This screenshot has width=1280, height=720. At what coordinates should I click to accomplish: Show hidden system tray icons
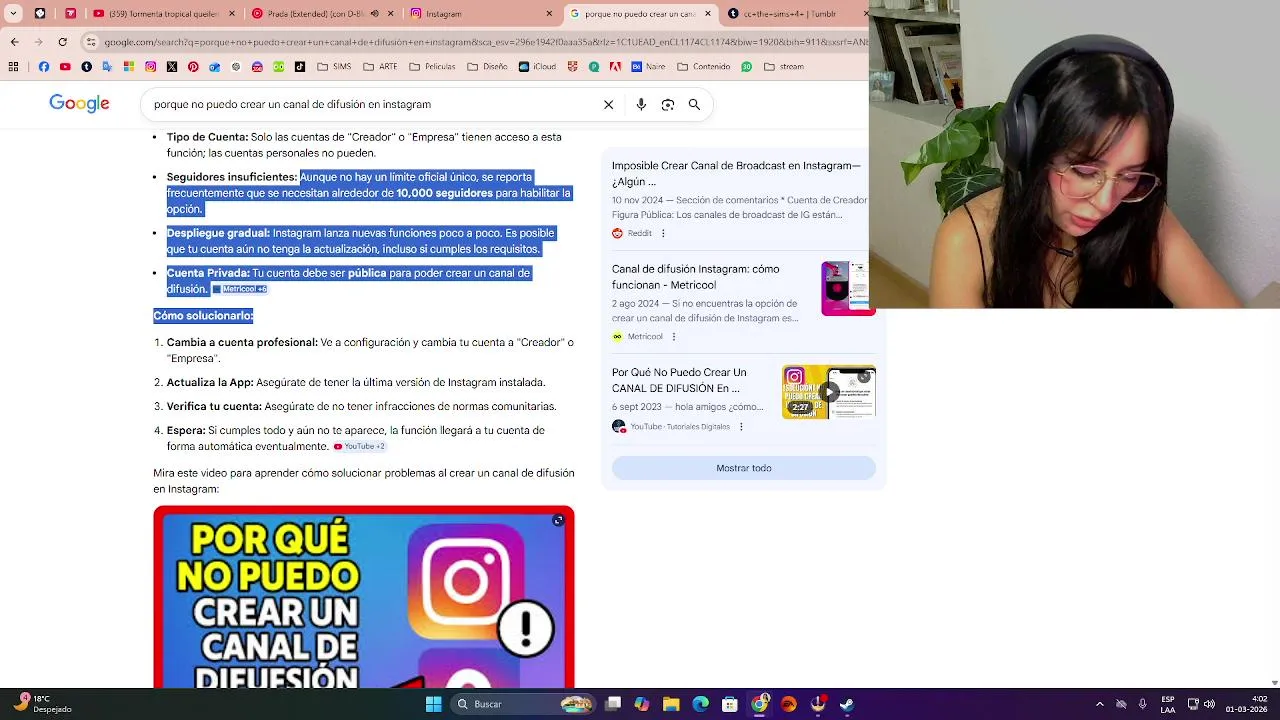(x=1100, y=704)
